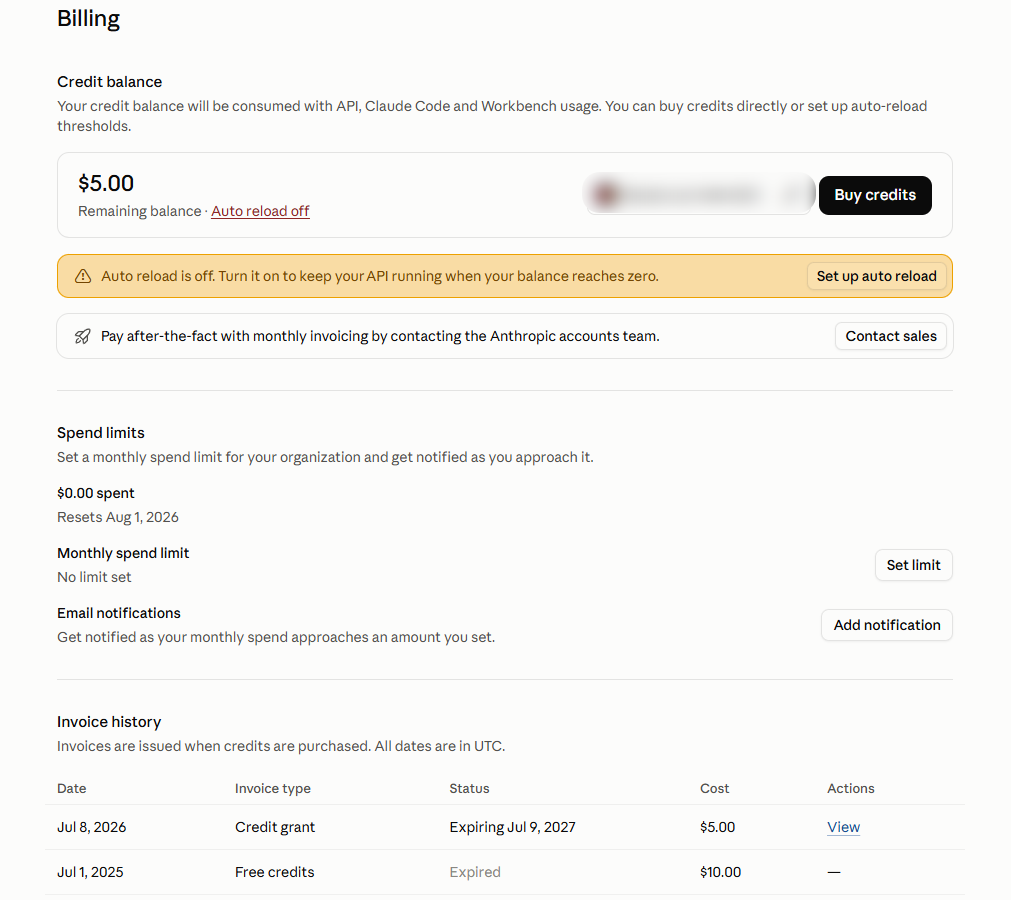Select the Credit grant invoice row
The height and width of the screenshot is (900, 1011).
[505, 827]
